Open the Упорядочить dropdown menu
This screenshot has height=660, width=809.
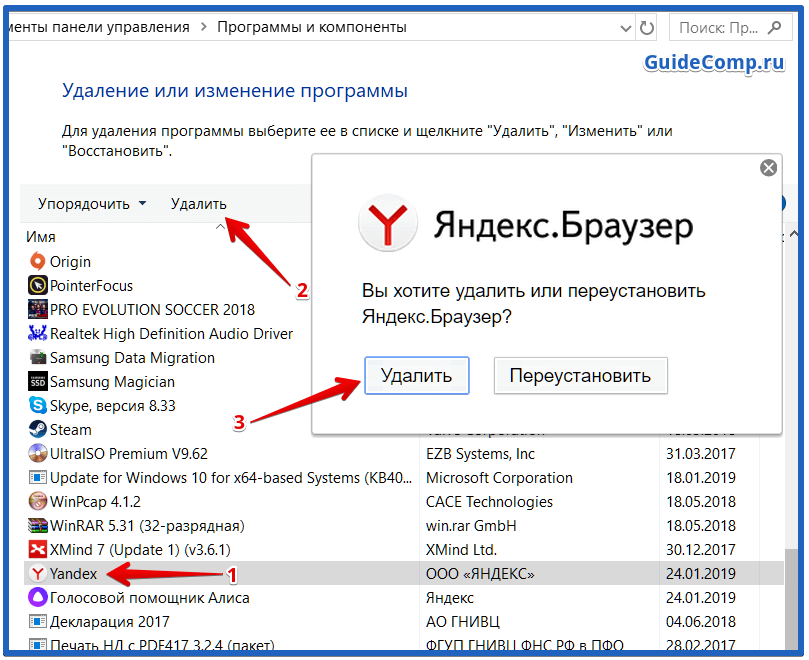pos(92,204)
